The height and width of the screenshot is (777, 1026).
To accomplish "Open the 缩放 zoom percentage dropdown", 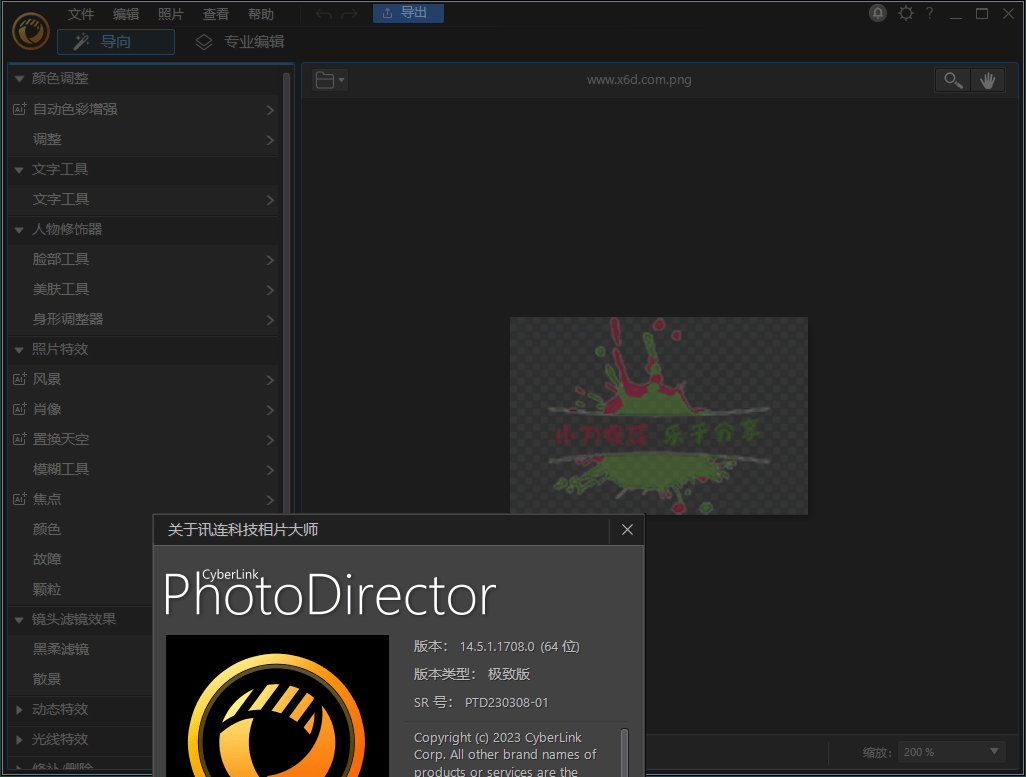I will point(950,751).
